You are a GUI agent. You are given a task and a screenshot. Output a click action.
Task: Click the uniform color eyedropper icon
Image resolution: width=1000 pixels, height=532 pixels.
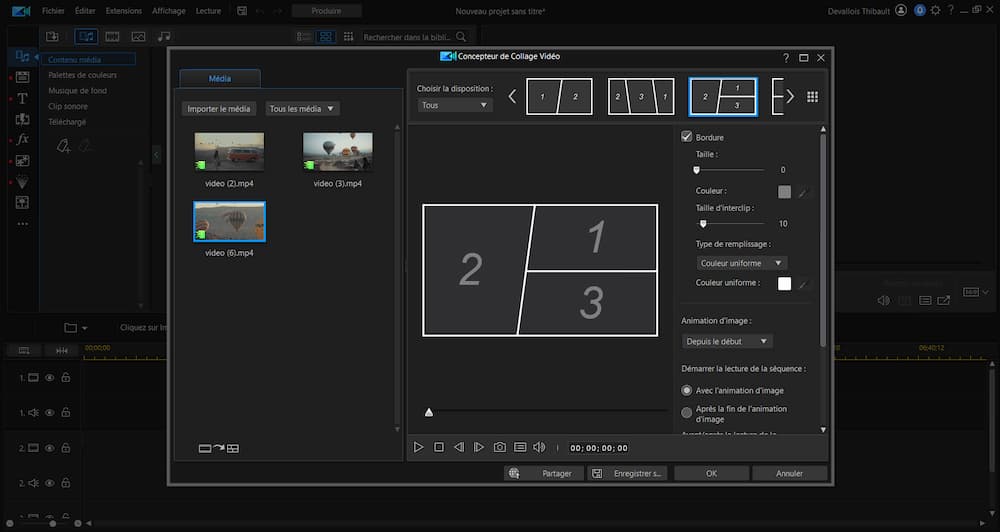click(803, 284)
